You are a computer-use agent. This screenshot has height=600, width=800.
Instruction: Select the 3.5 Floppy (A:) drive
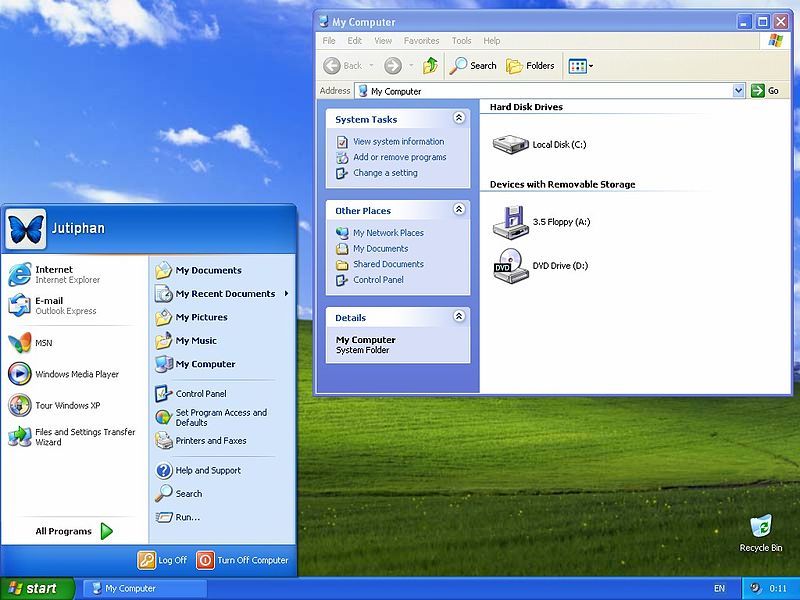click(x=541, y=222)
